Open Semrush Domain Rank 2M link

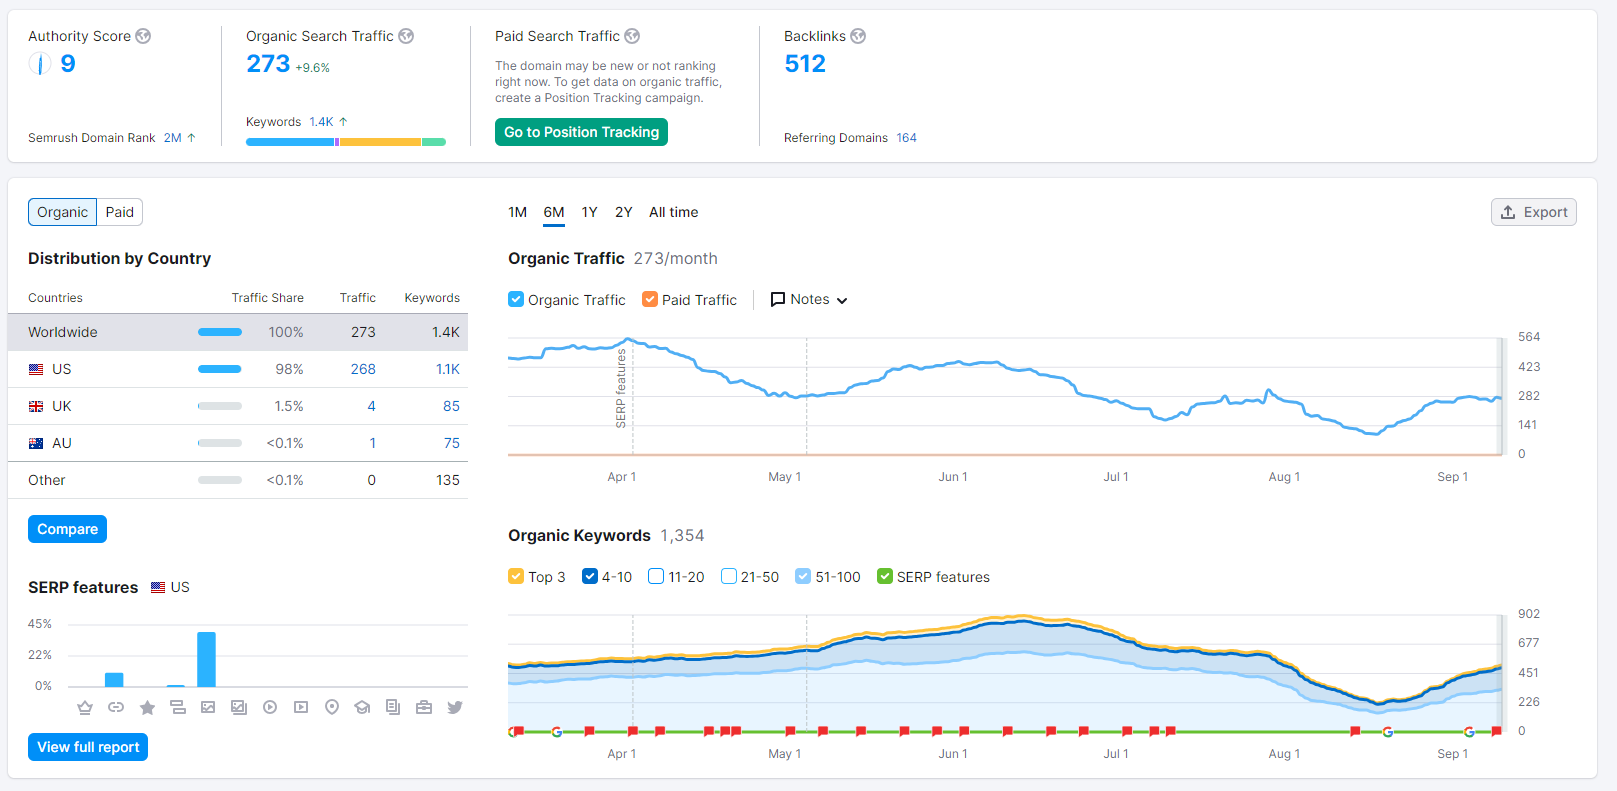pyautogui.click(x=173, y=138)
